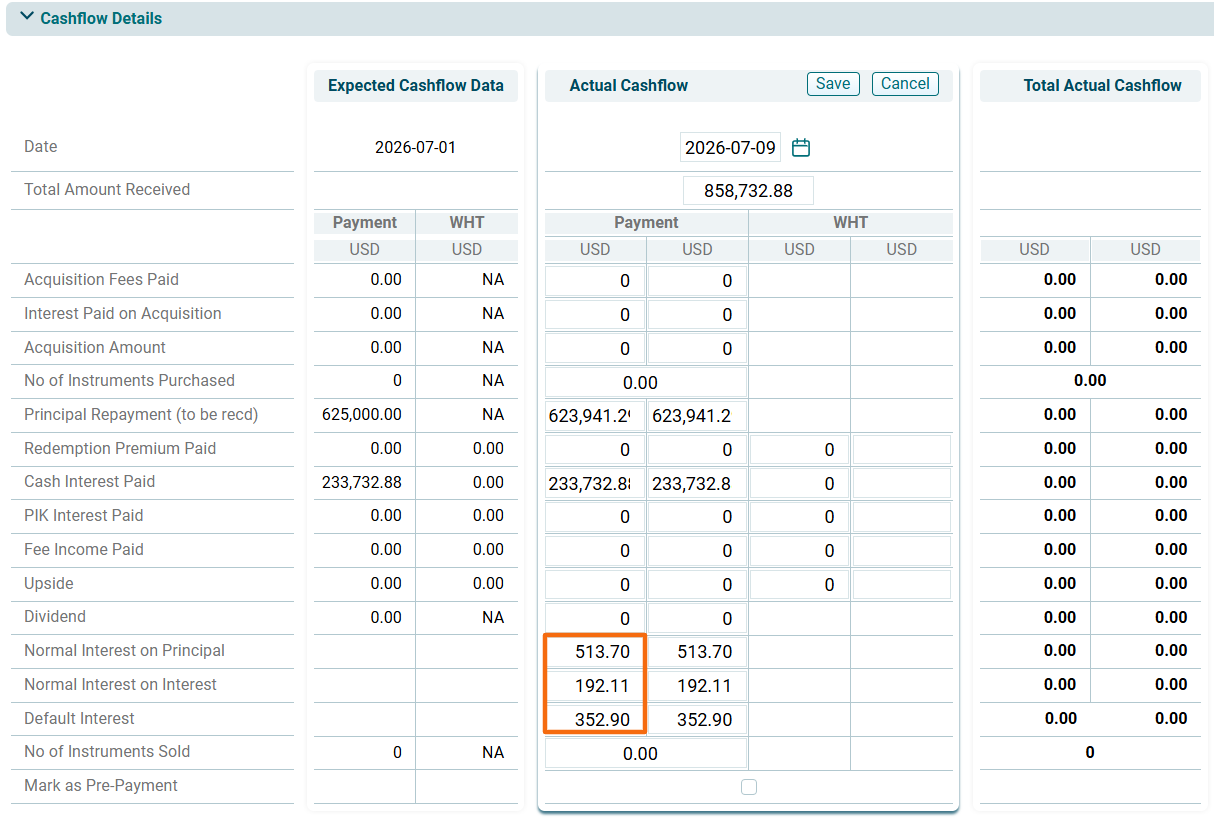Click the Total Amount Received input
This screenshot has width=1214, height=819.
coord(748,190)
